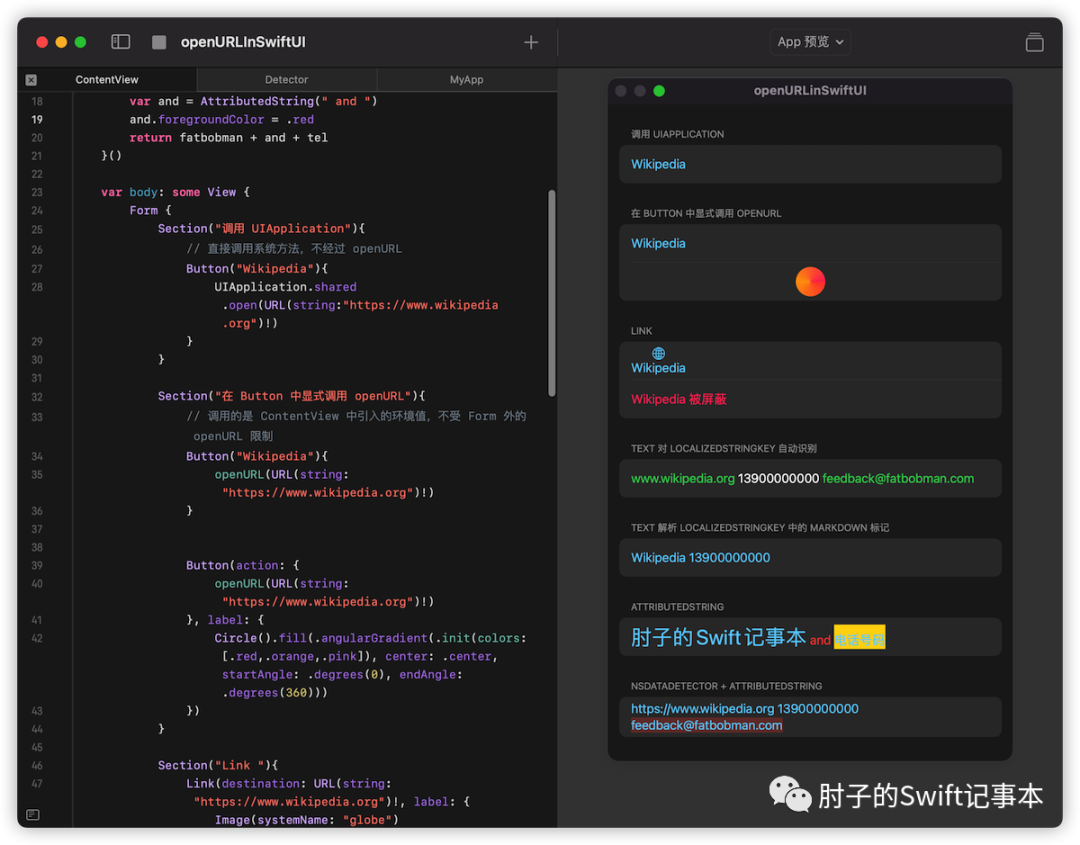This screenshot has height=845, width=1080.
Task: Click Wikipedia under 在 BUTTON 中显式调用 OPENURL
Action: coord(658,244)
